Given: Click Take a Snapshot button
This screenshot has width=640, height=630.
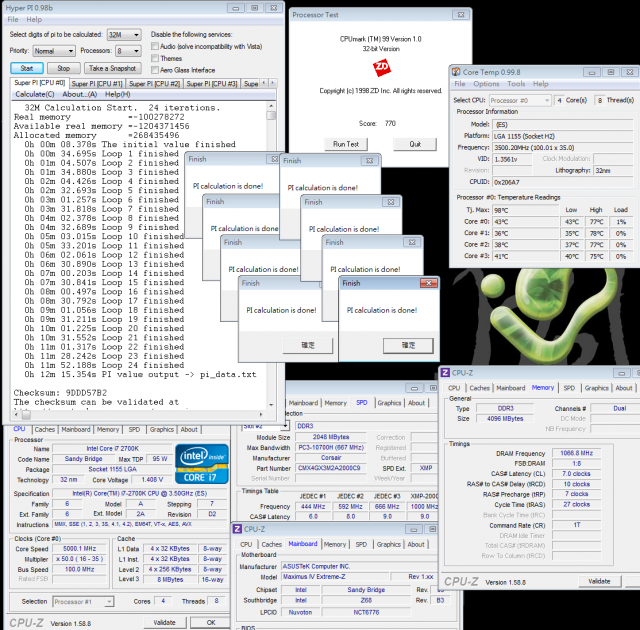Looking at the screenshot, I should click(113, 68).
